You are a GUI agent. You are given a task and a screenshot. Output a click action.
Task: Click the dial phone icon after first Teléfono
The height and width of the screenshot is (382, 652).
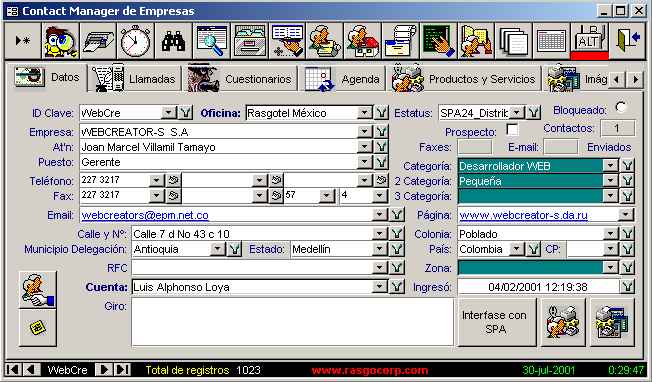[173, 180]
